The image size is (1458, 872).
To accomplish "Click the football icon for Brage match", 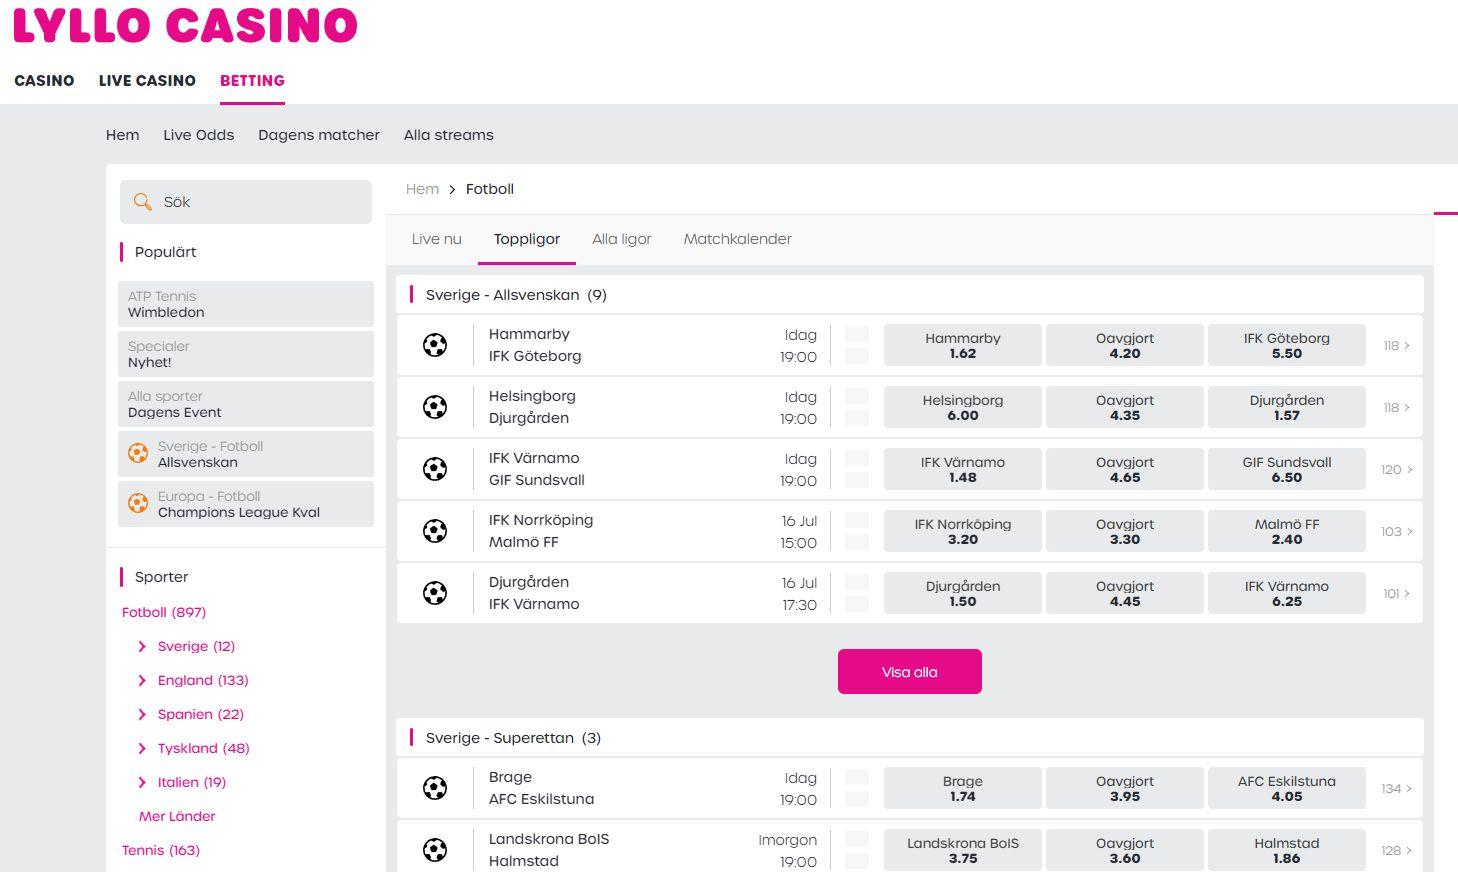I will (435, 789).
